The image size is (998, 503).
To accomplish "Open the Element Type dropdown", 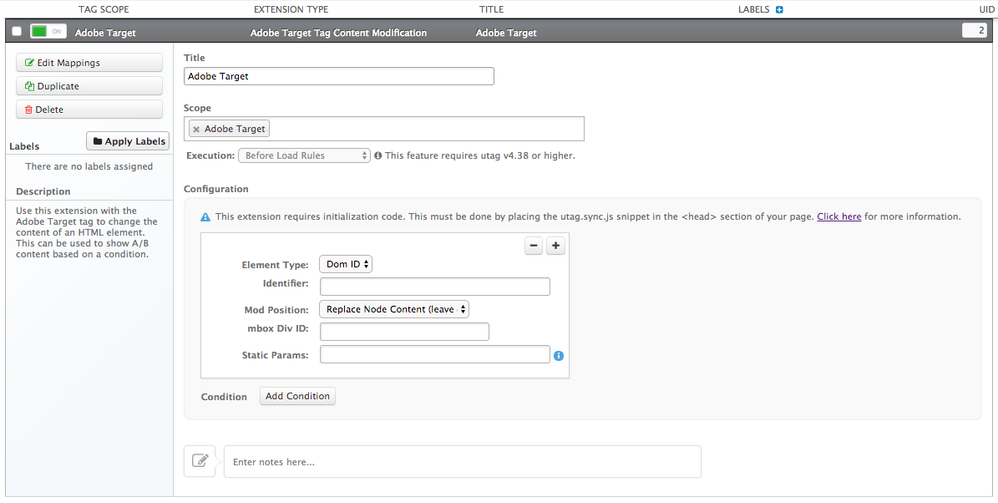I will [346, 265].
